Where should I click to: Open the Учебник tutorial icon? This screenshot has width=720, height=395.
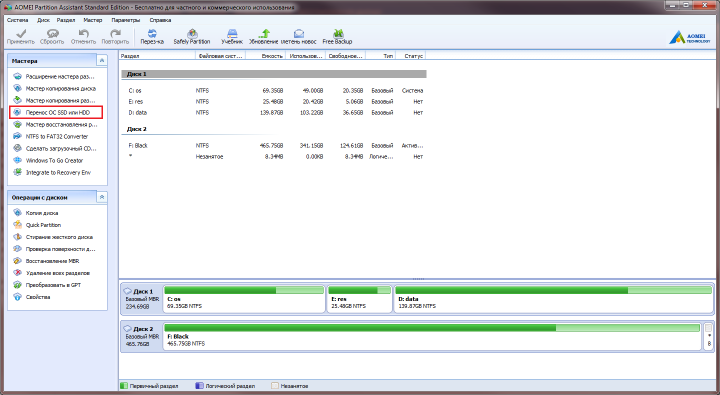(x=232, y=34)
